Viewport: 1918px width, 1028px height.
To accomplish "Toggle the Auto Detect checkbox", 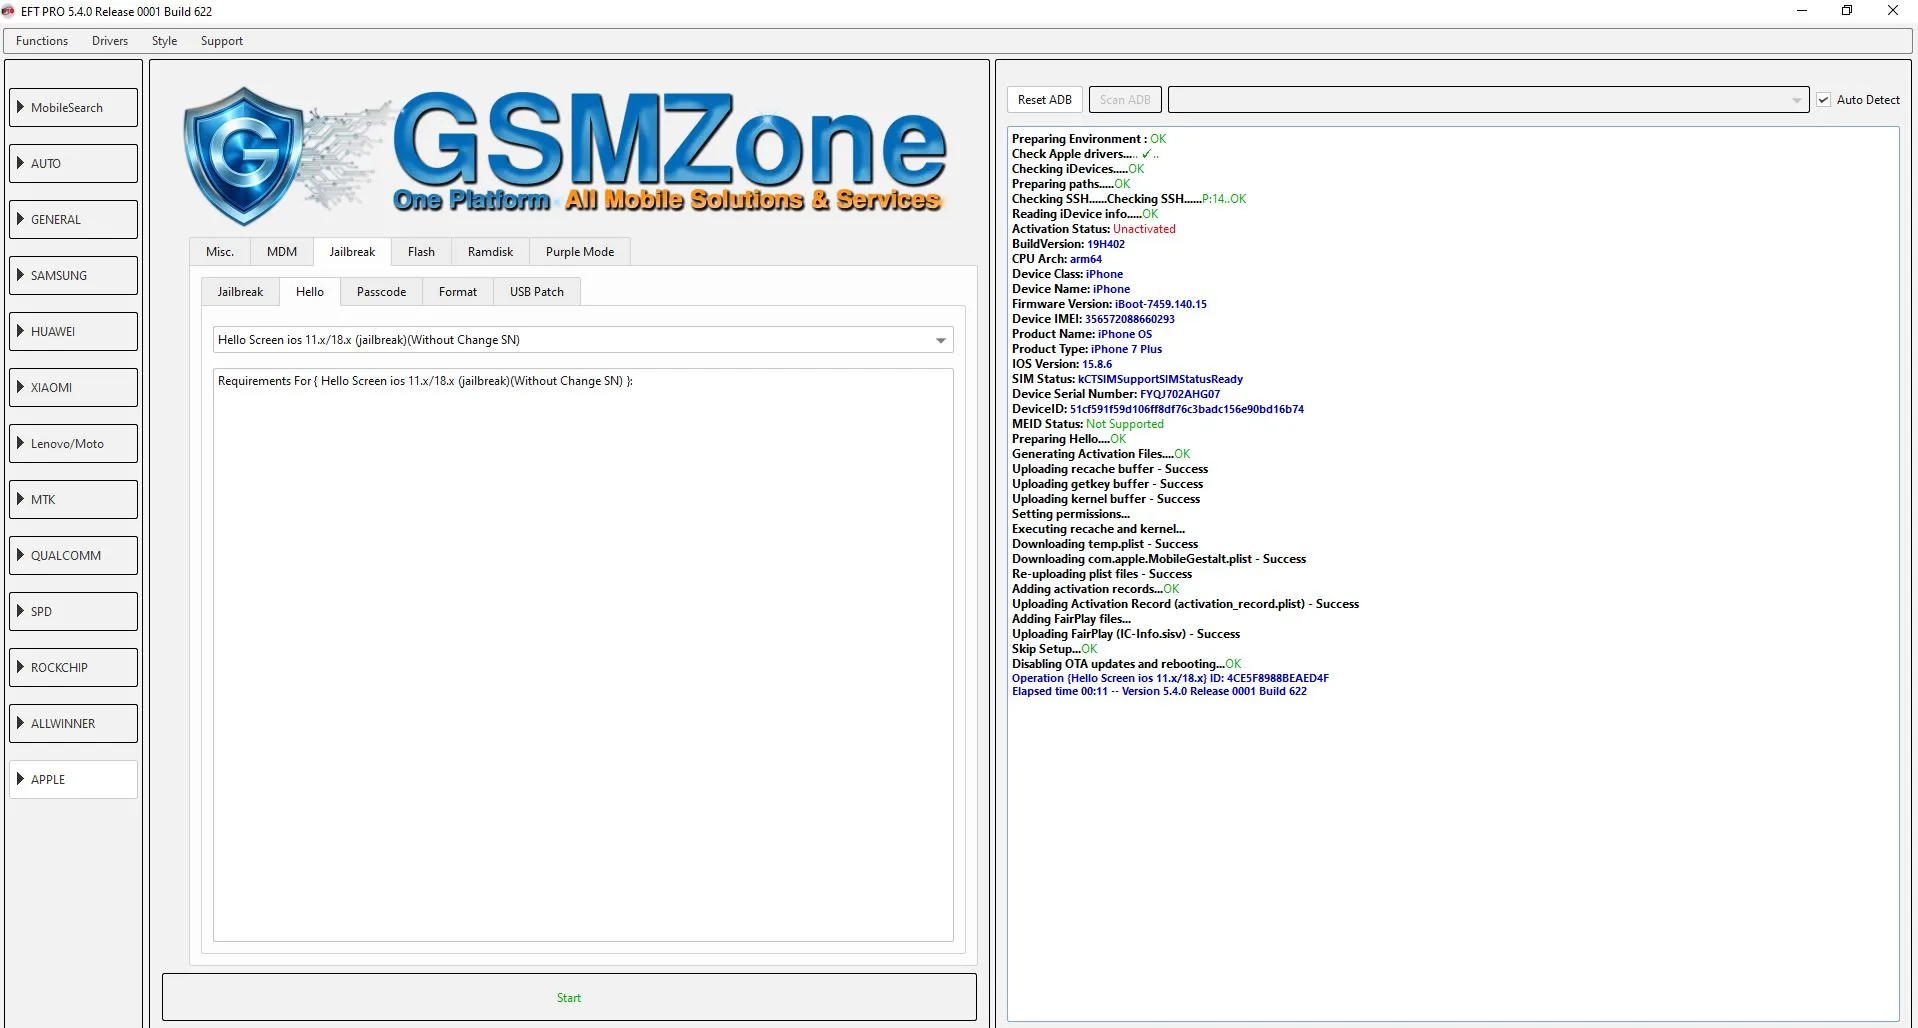I will [x=1823, y=100].
